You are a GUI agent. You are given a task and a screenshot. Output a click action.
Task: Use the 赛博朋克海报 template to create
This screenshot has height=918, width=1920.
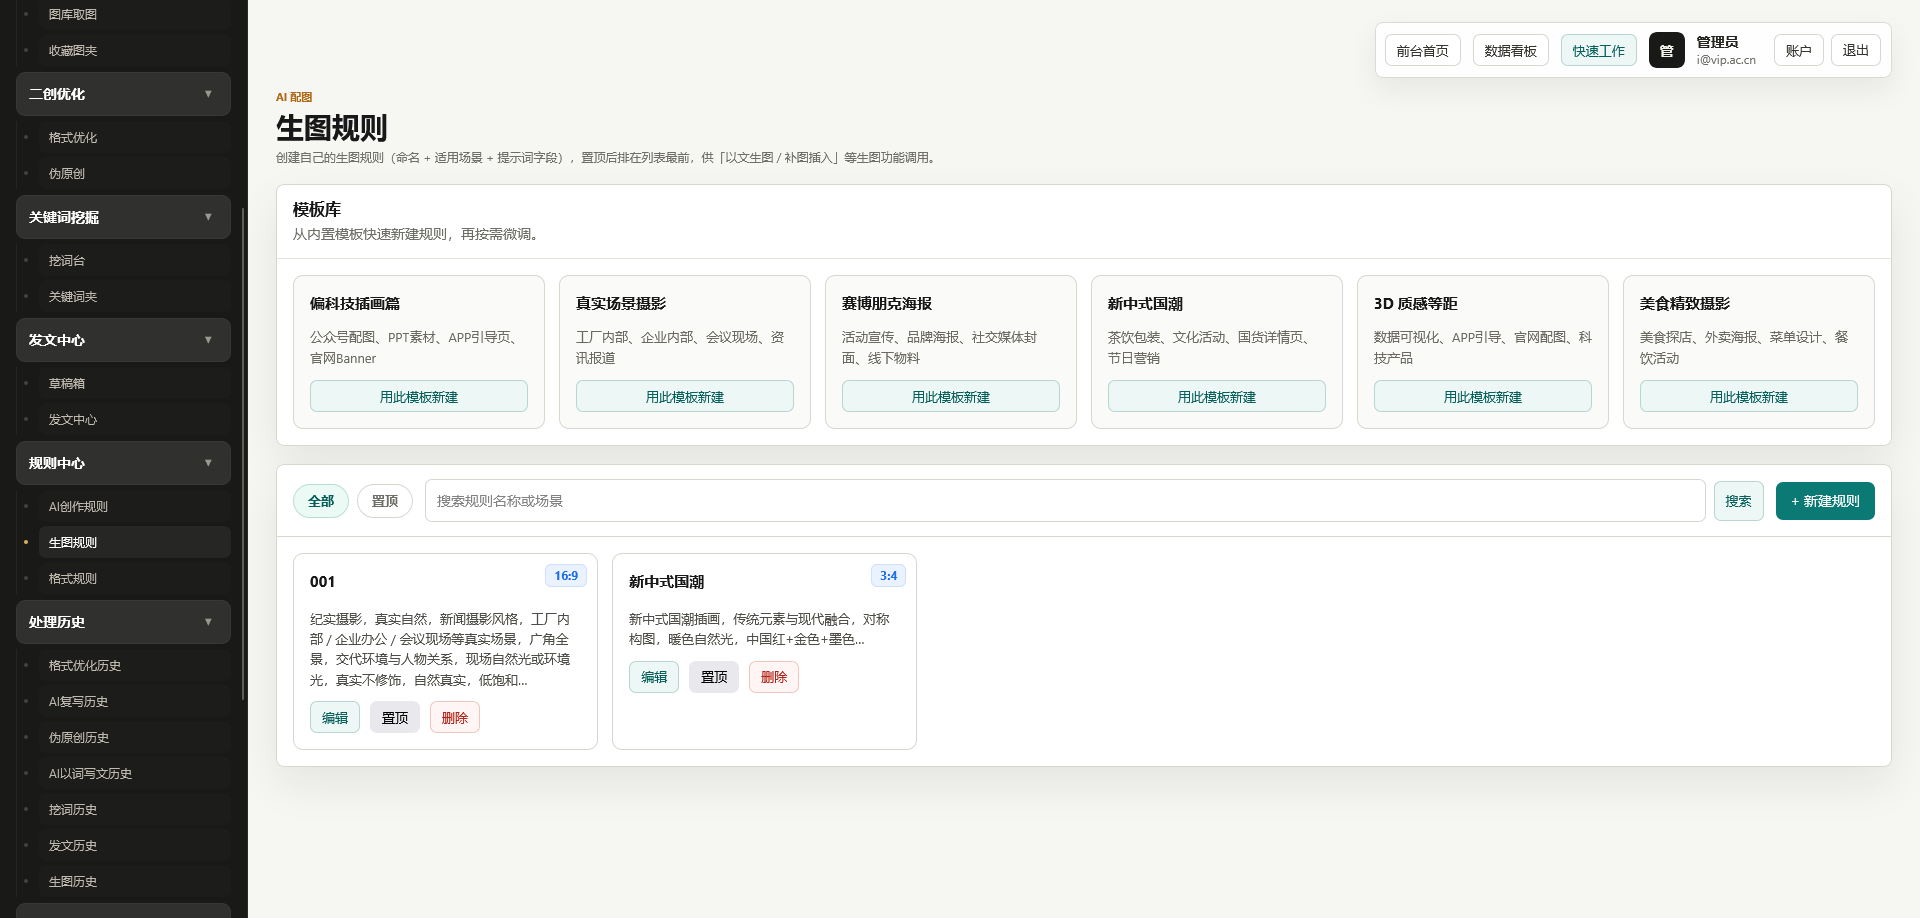click(x=950, y=396)
